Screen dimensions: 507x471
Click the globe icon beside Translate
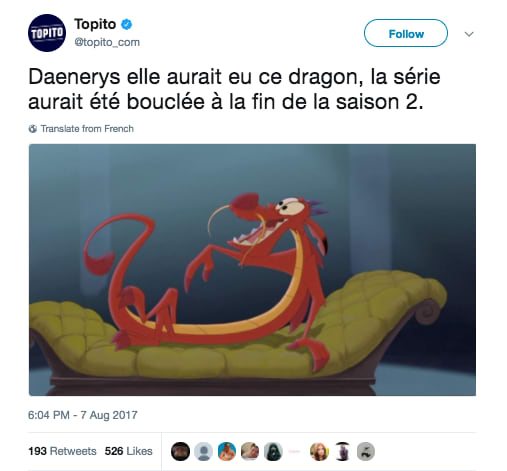[33, 129]
